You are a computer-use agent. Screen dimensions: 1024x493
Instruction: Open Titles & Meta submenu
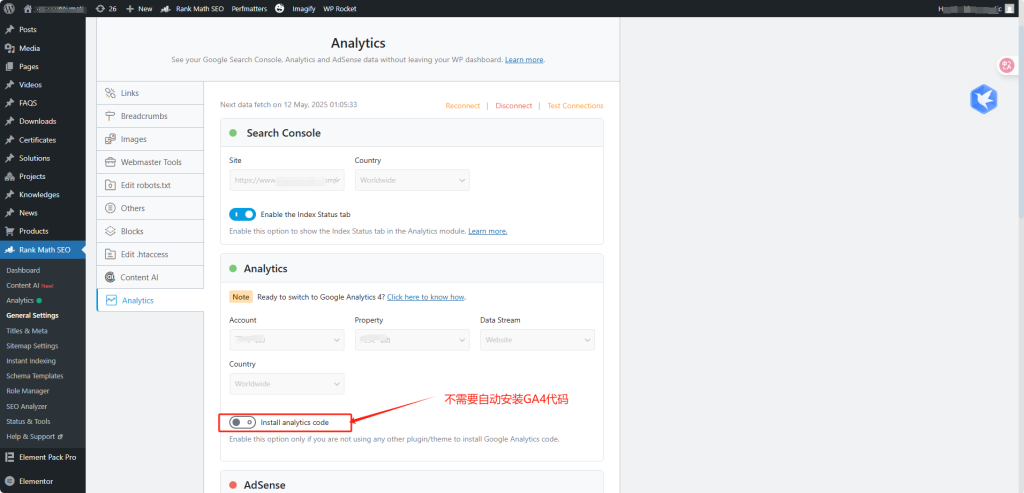click(27, 331)
